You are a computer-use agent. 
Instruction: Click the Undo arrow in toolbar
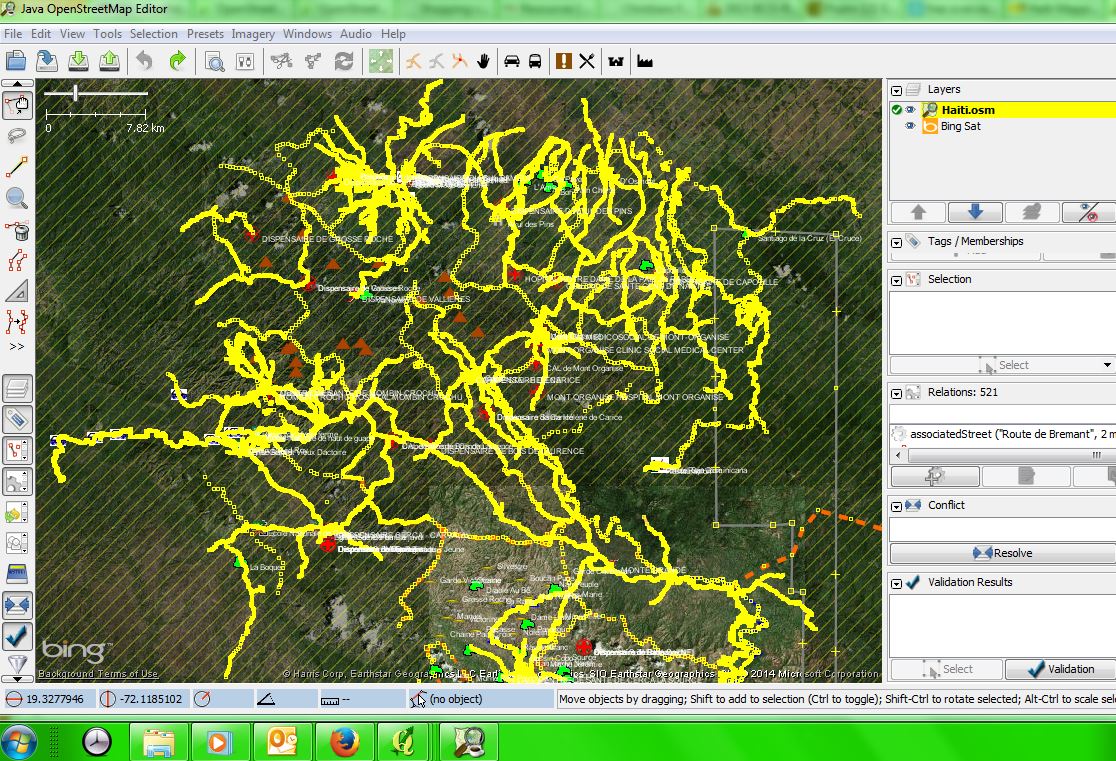tap(145, 61)
